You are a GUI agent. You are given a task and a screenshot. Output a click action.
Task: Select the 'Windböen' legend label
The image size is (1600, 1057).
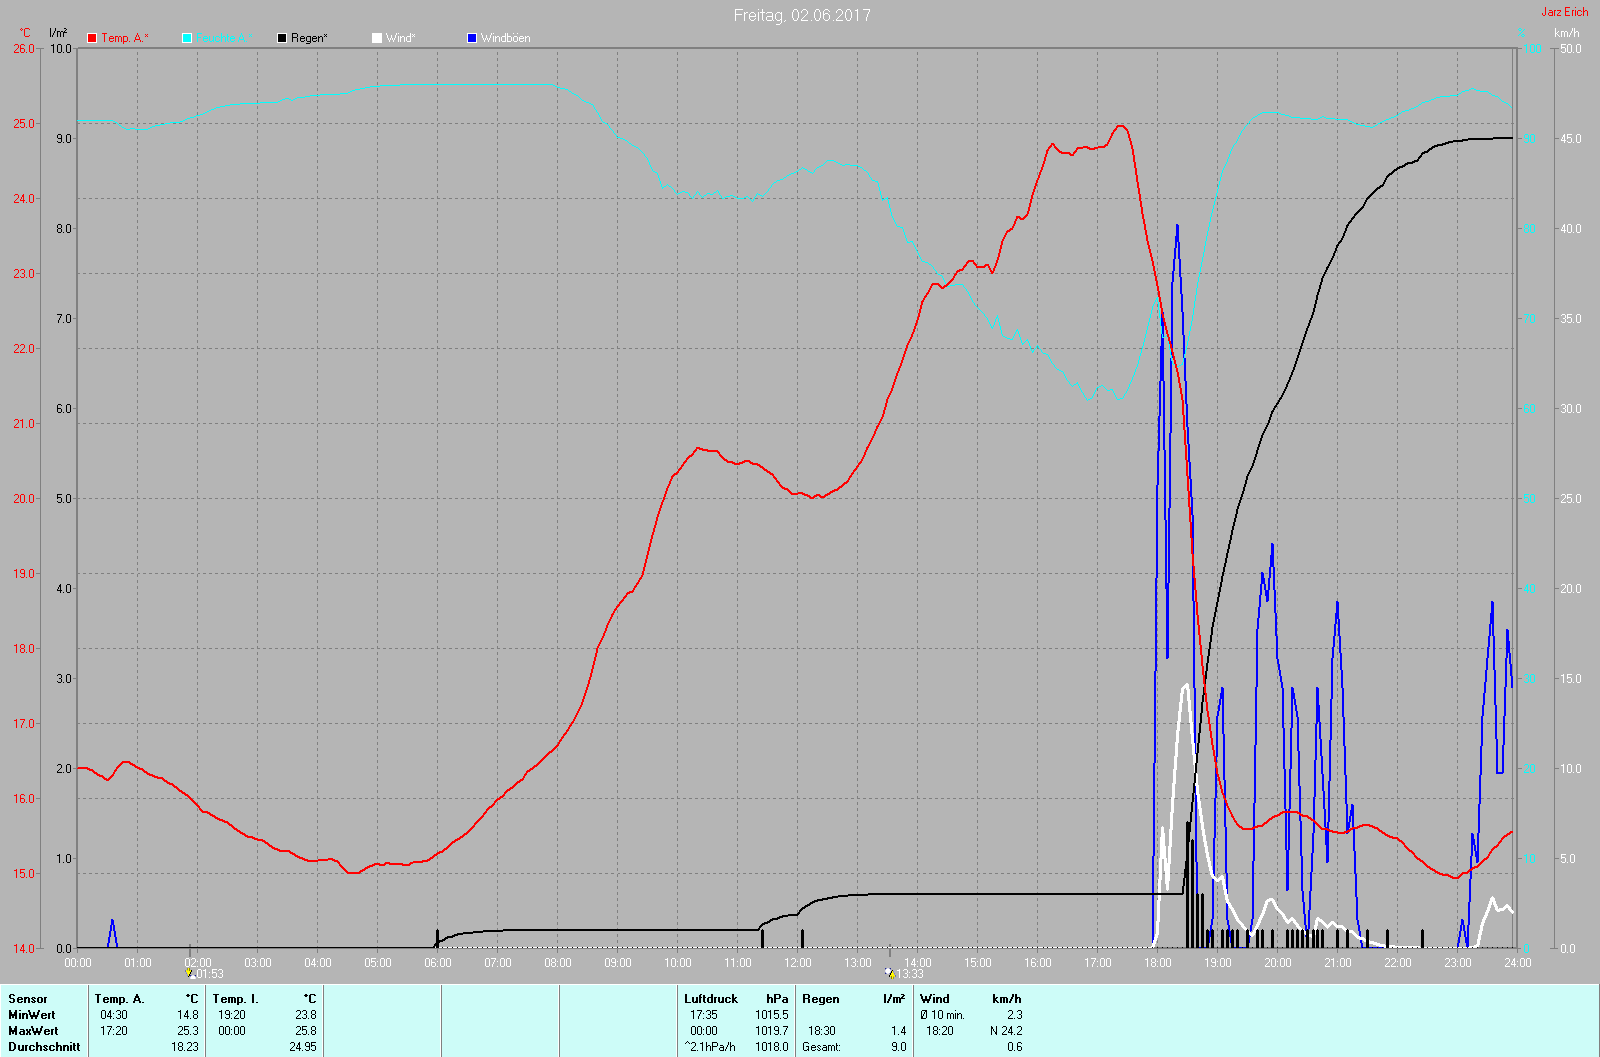point(506,38)
